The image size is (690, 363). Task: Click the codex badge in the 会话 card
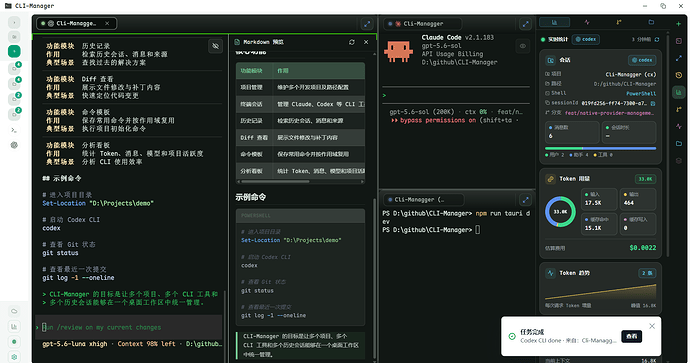(x=642, y=60)
